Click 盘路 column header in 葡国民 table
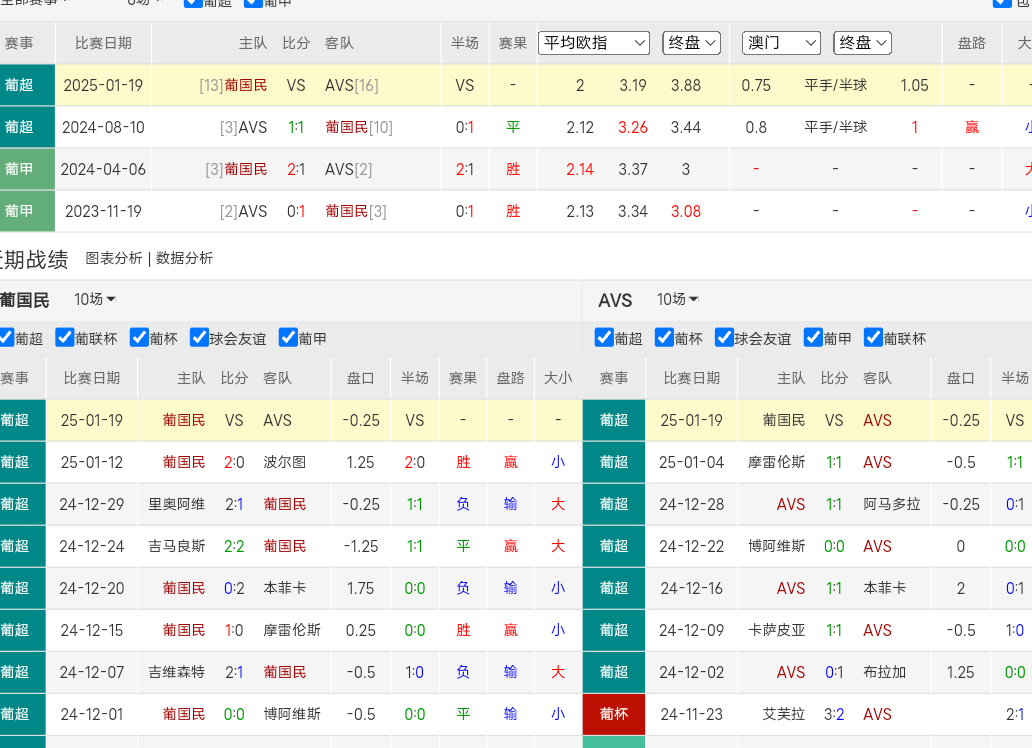Image resolution: width=1032 pixels, height=748 pixels. click(510, 378)
